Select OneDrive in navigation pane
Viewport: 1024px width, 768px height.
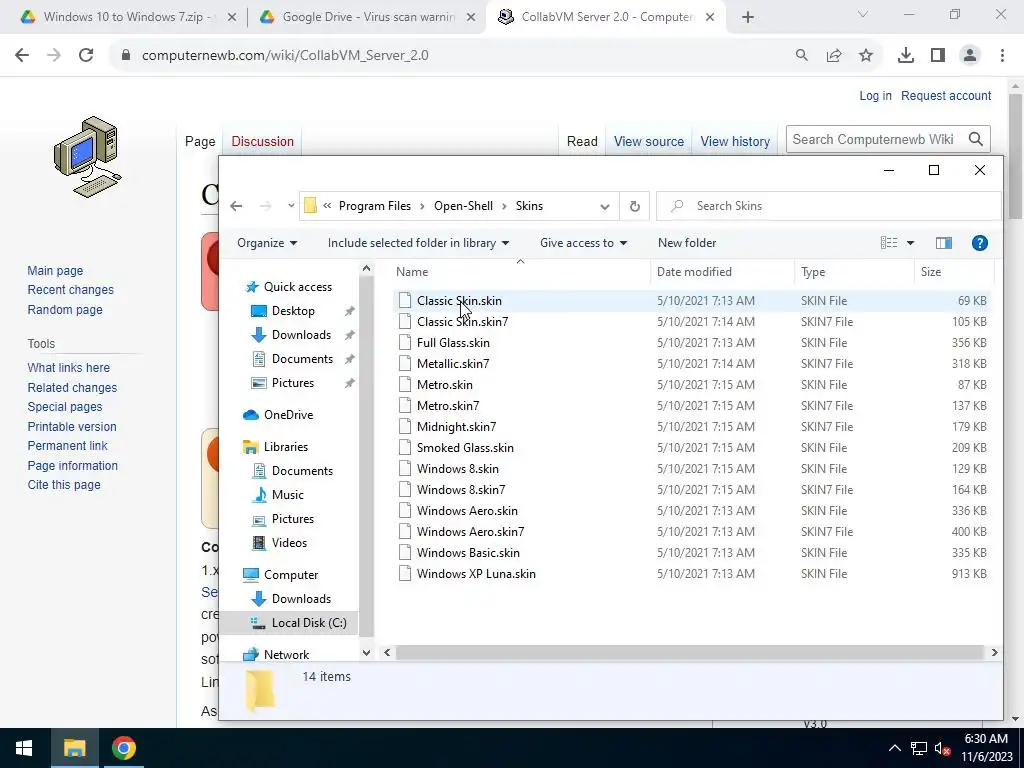[288, 415]
